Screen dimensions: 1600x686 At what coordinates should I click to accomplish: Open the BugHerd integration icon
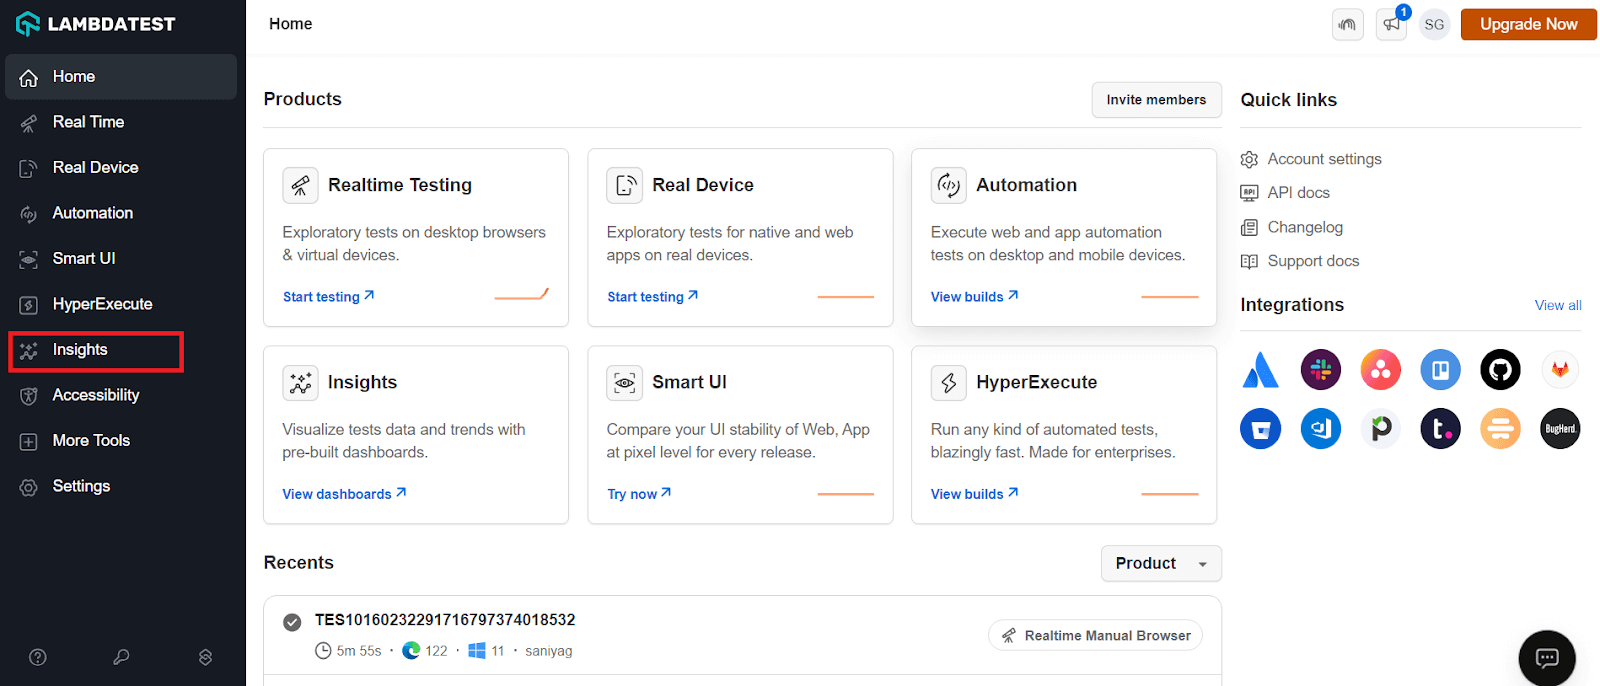[1560, 429]
